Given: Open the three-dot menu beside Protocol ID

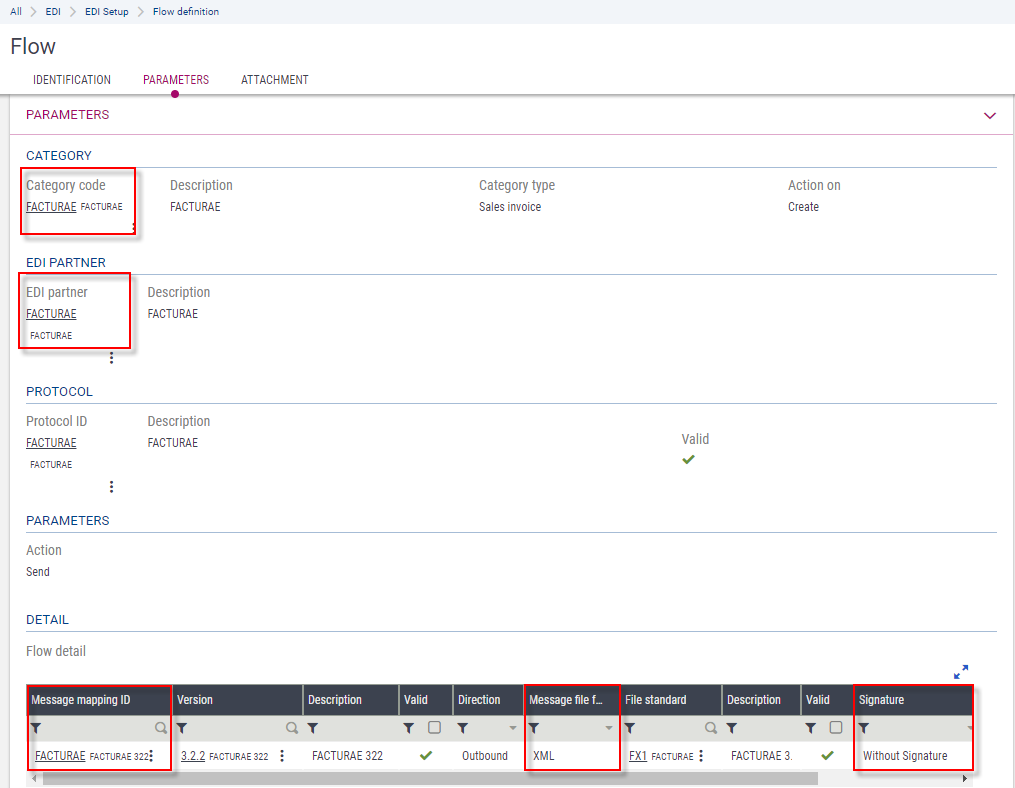Looking at the screenshot, I should pyautogui.click(x=111, y=487).
